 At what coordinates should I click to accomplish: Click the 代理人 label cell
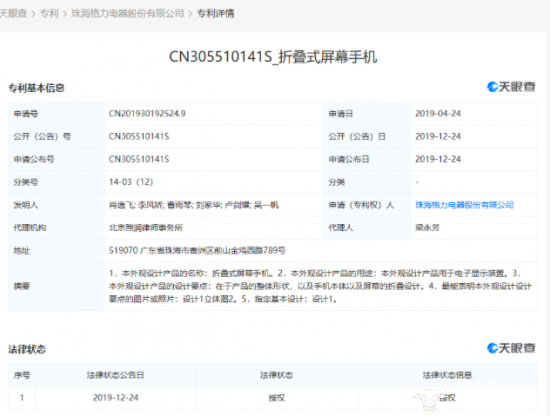[x=367, y=228]
